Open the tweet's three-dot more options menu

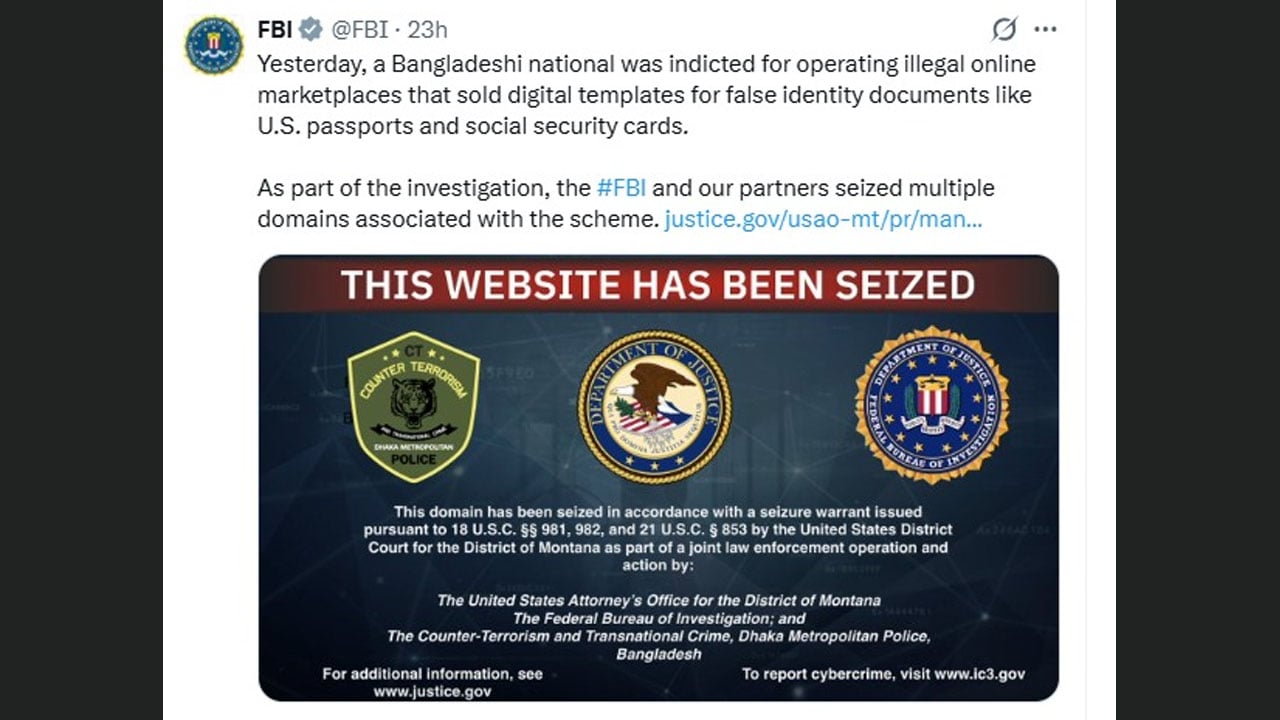coord(1045,30)
